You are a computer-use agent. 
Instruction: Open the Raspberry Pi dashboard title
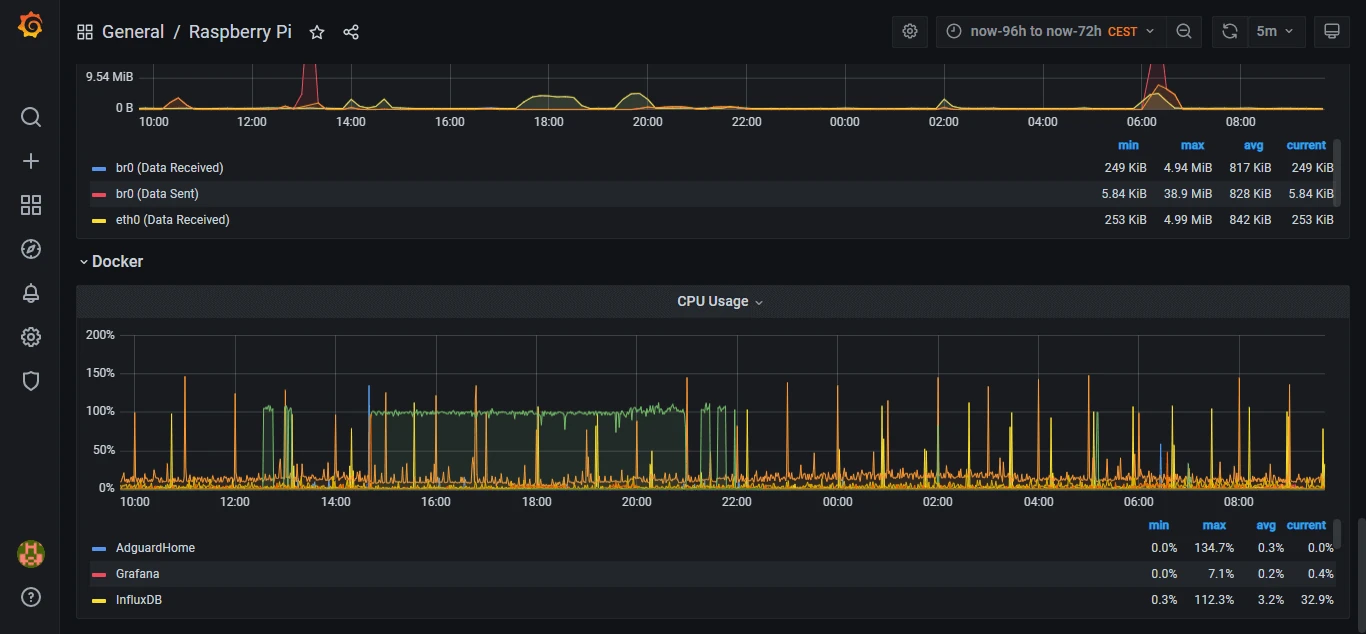240,32
